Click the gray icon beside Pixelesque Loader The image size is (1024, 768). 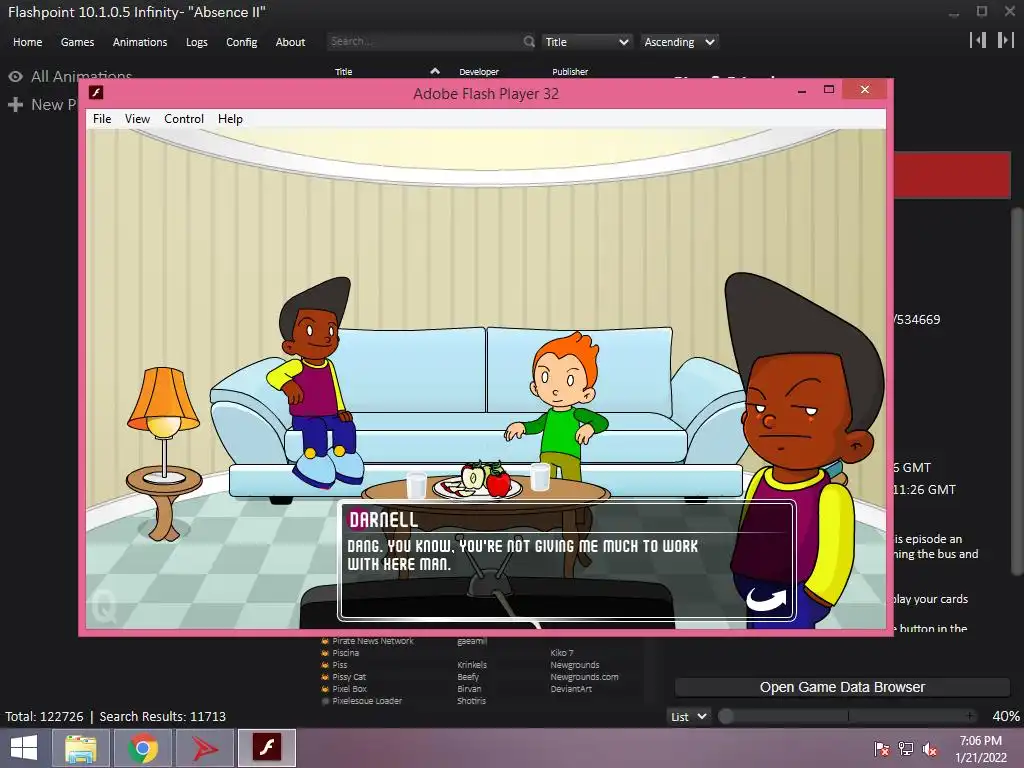[x=325, y=701]
